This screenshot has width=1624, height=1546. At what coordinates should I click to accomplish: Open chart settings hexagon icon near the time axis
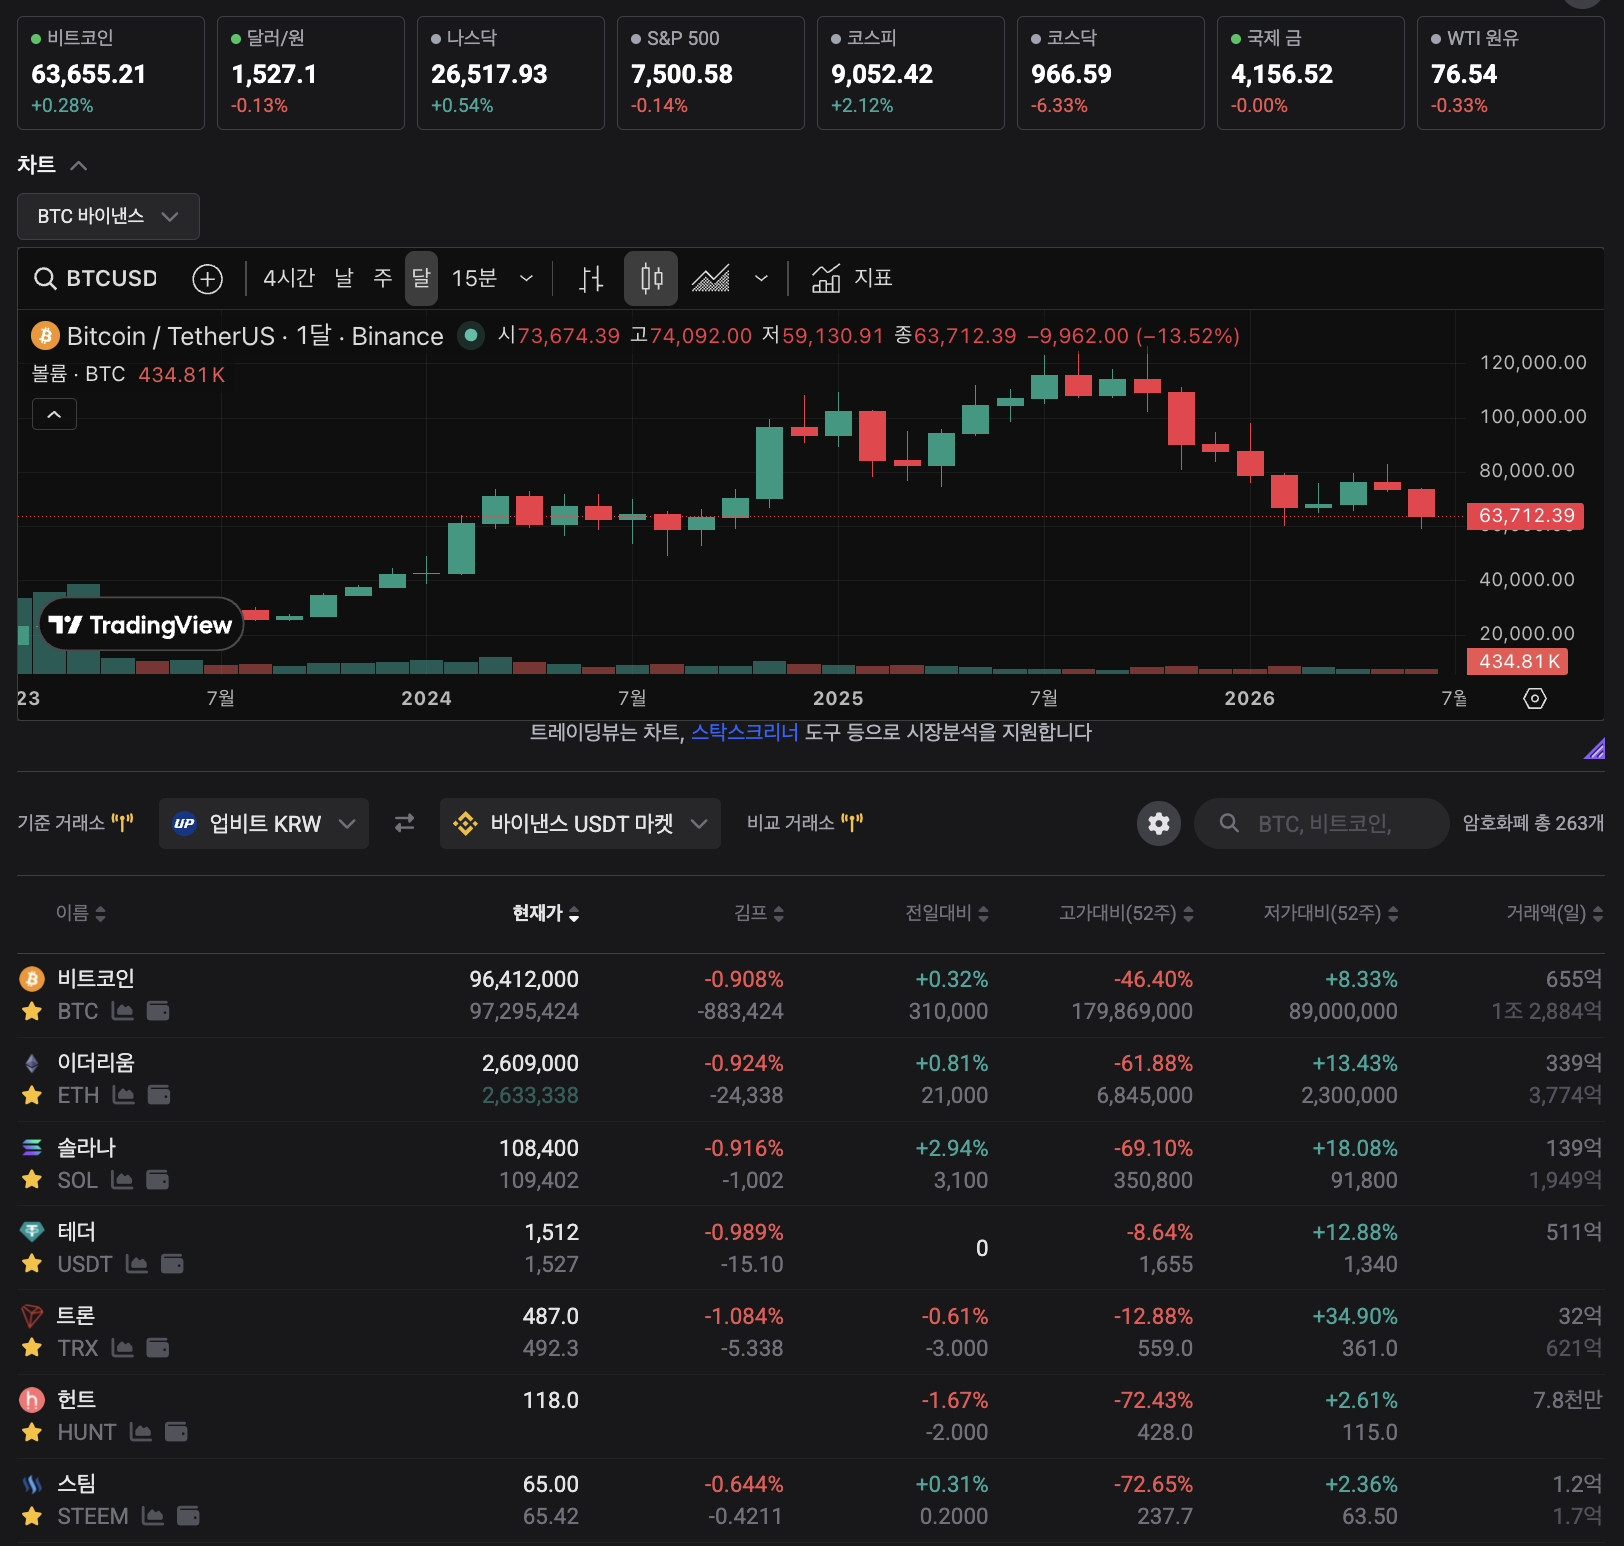pyautogui.click(x=1535, y=698)
